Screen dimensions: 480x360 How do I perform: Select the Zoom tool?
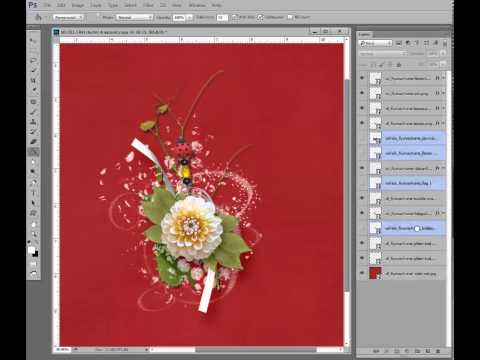click(x=33, y=234)
